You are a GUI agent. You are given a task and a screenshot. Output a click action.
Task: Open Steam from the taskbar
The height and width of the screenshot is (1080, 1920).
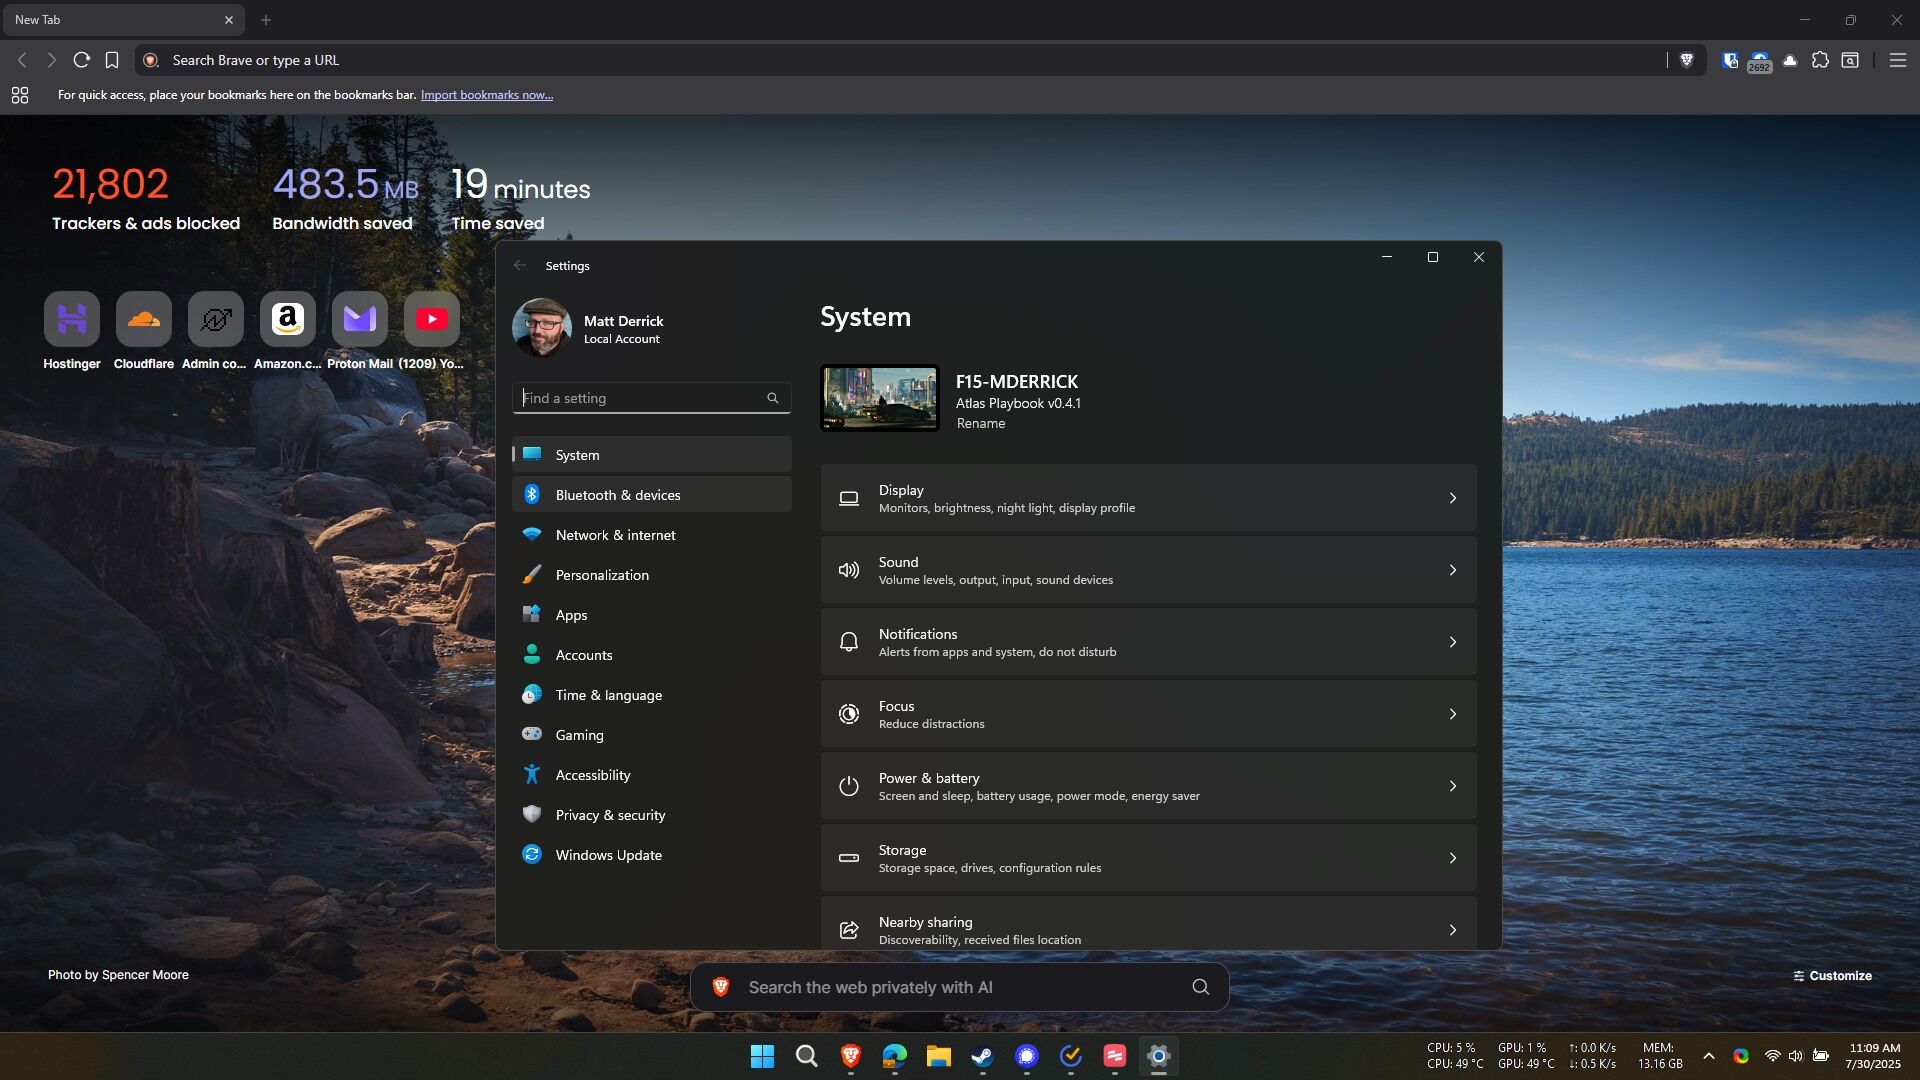point(982,1056)
